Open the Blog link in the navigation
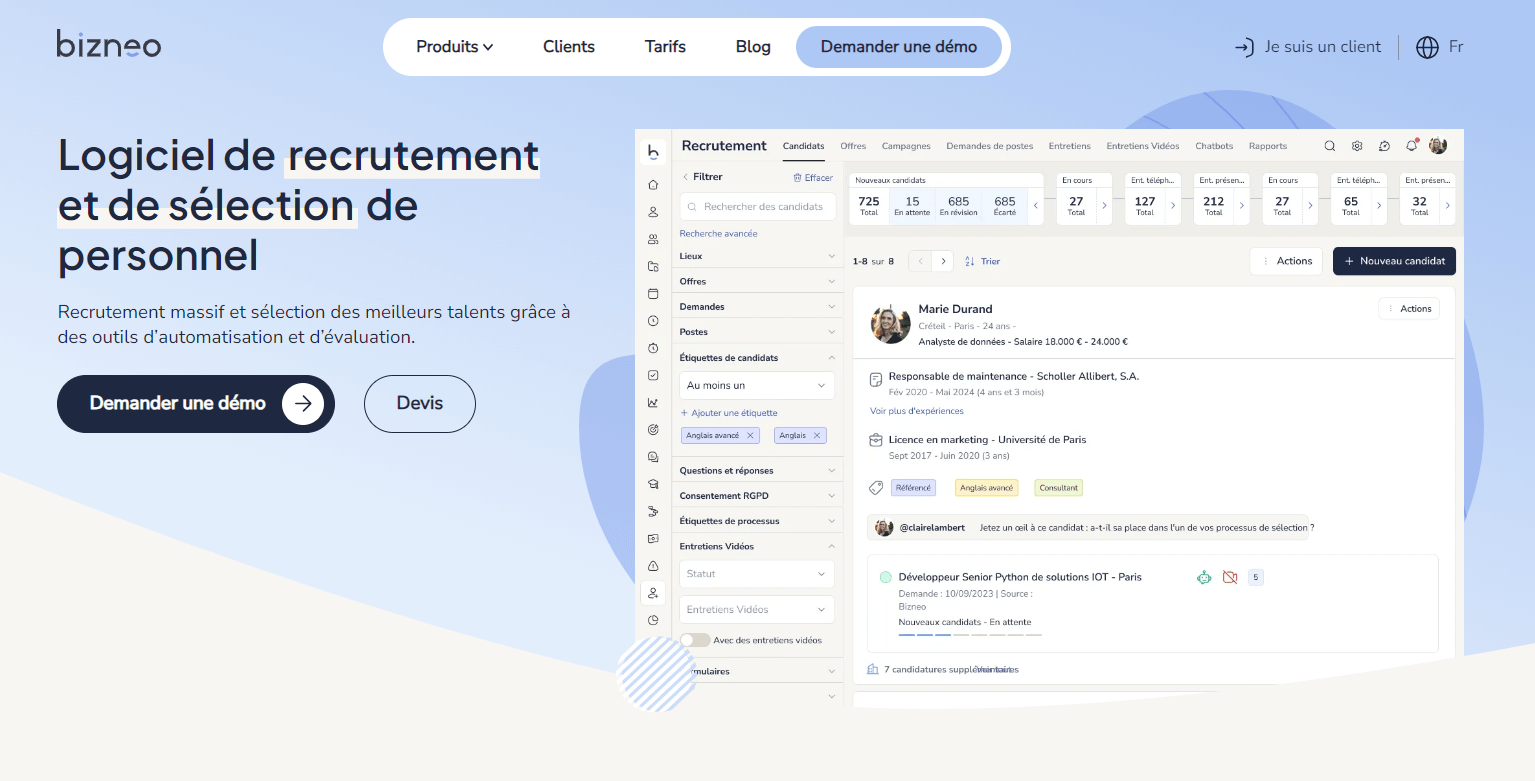 [x=753, y=46]
